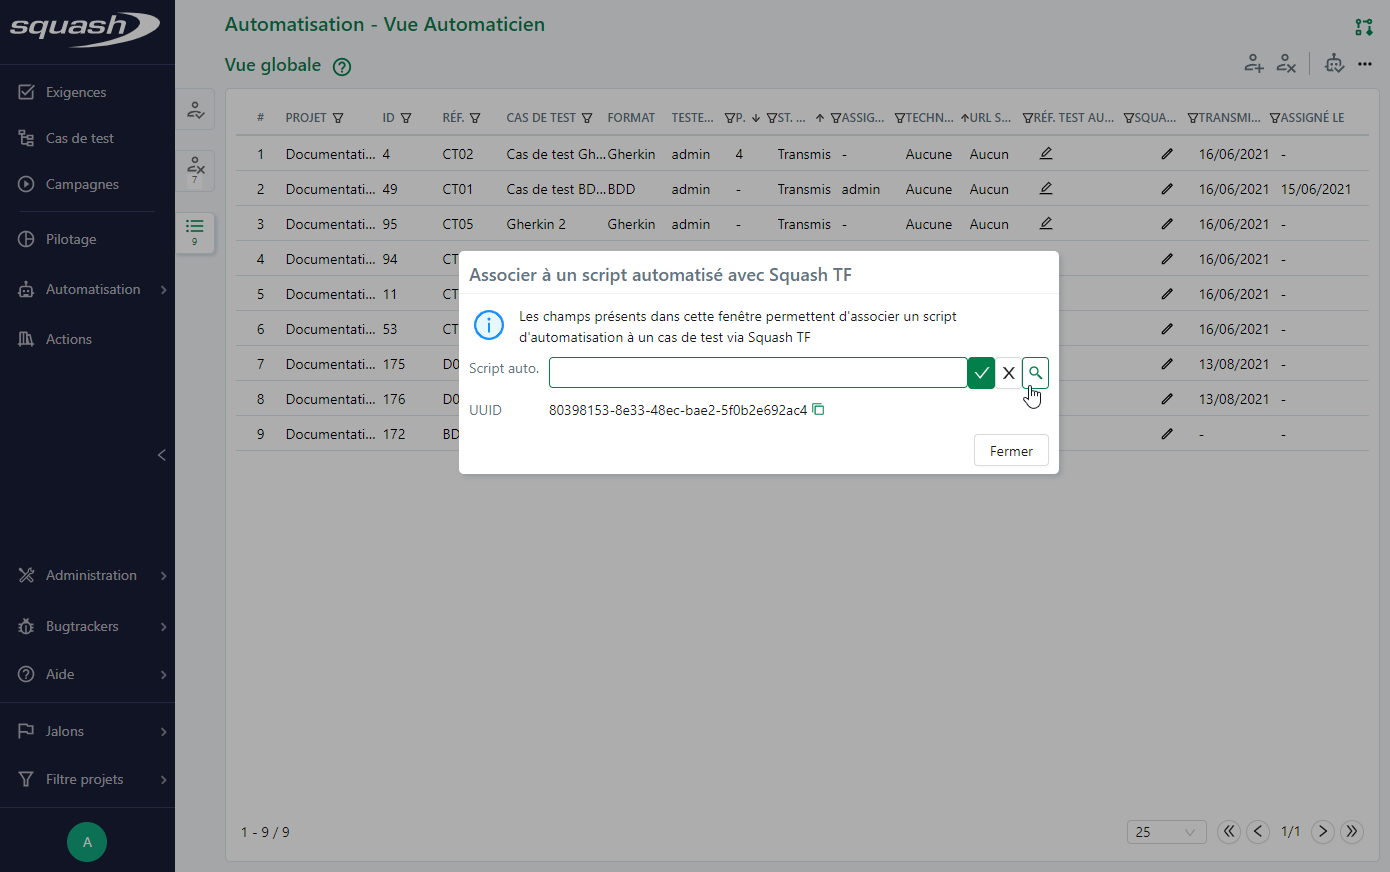Screen dimensions: 1390x872
Task: Open the help icon next to Vue globale
Action: 342,66
